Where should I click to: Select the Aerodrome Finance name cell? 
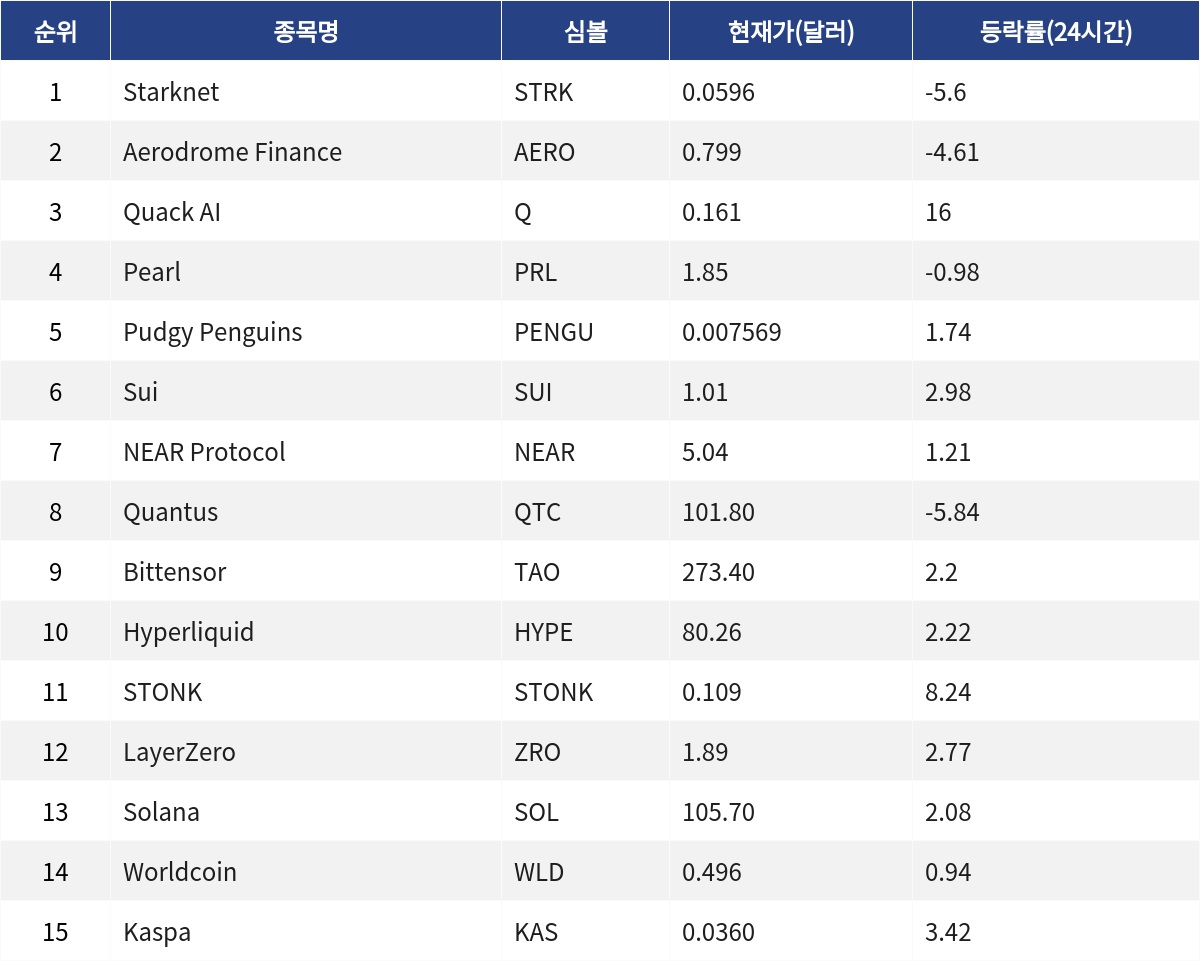click(x=306, y=152)
